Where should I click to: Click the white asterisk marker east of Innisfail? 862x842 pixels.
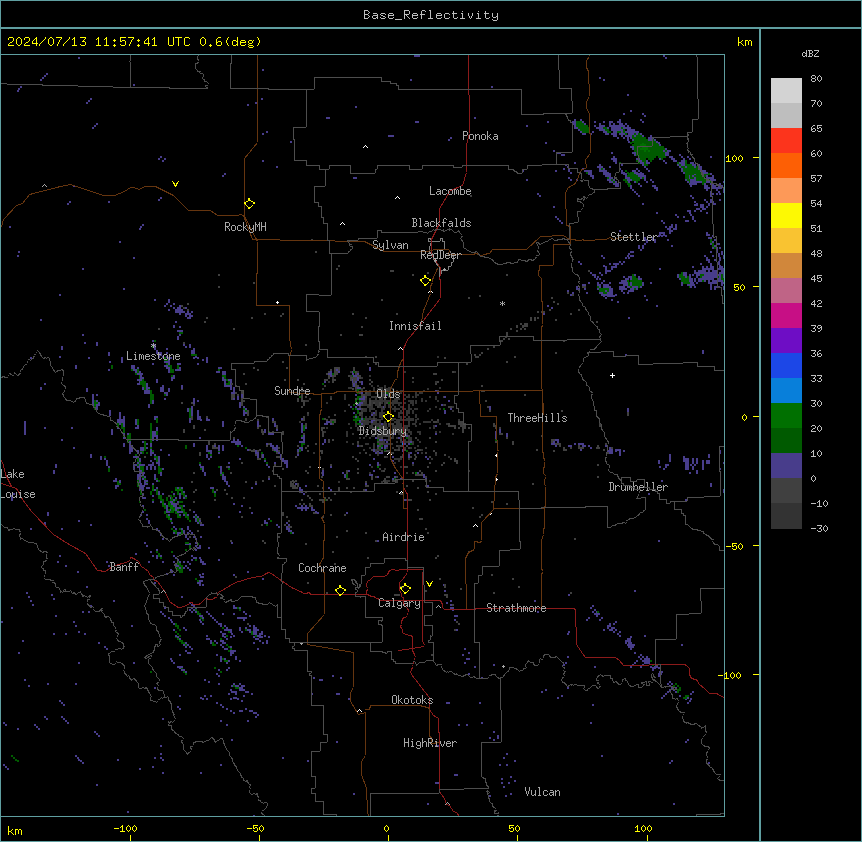502,303
